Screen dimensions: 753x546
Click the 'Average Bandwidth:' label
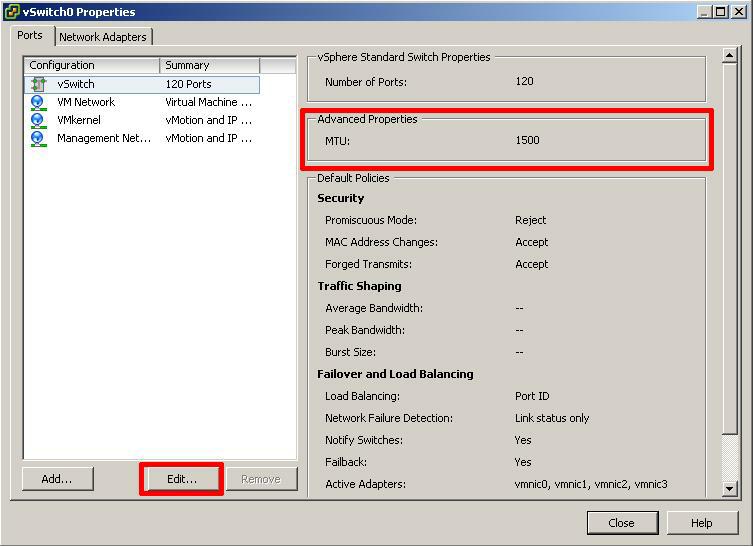(x=374, y=308)
